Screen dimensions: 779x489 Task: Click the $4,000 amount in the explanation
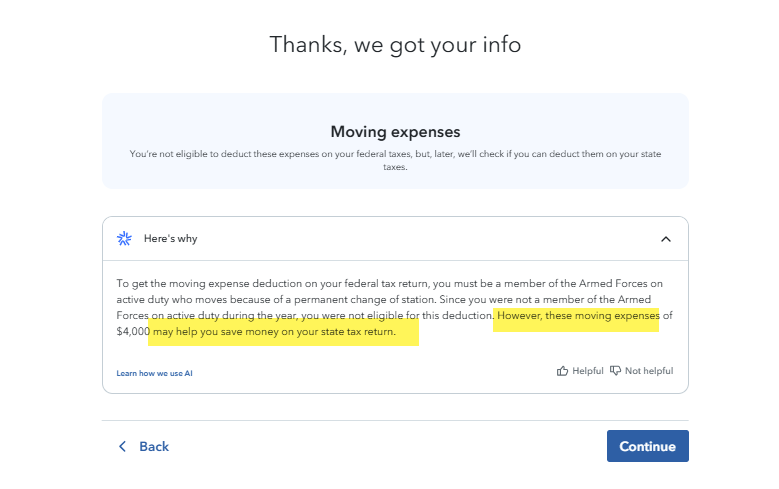click(132, 331)
